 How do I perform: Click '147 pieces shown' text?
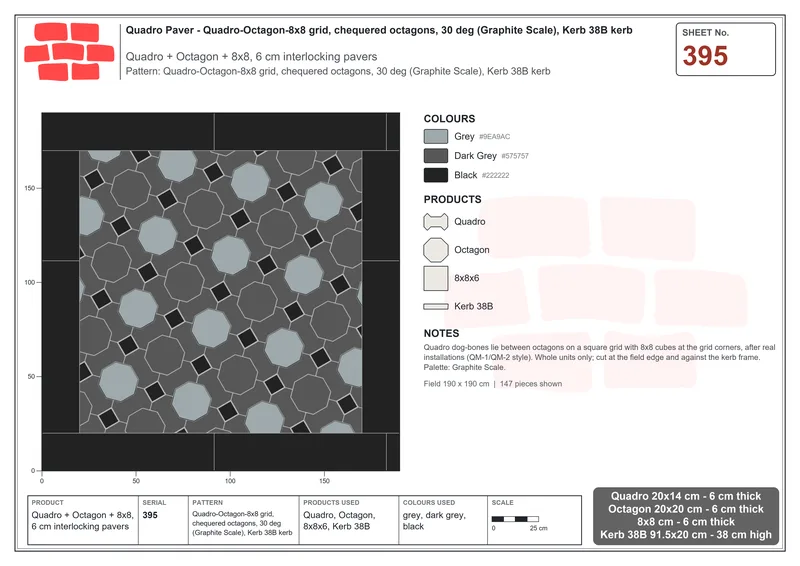coord(531,384)
